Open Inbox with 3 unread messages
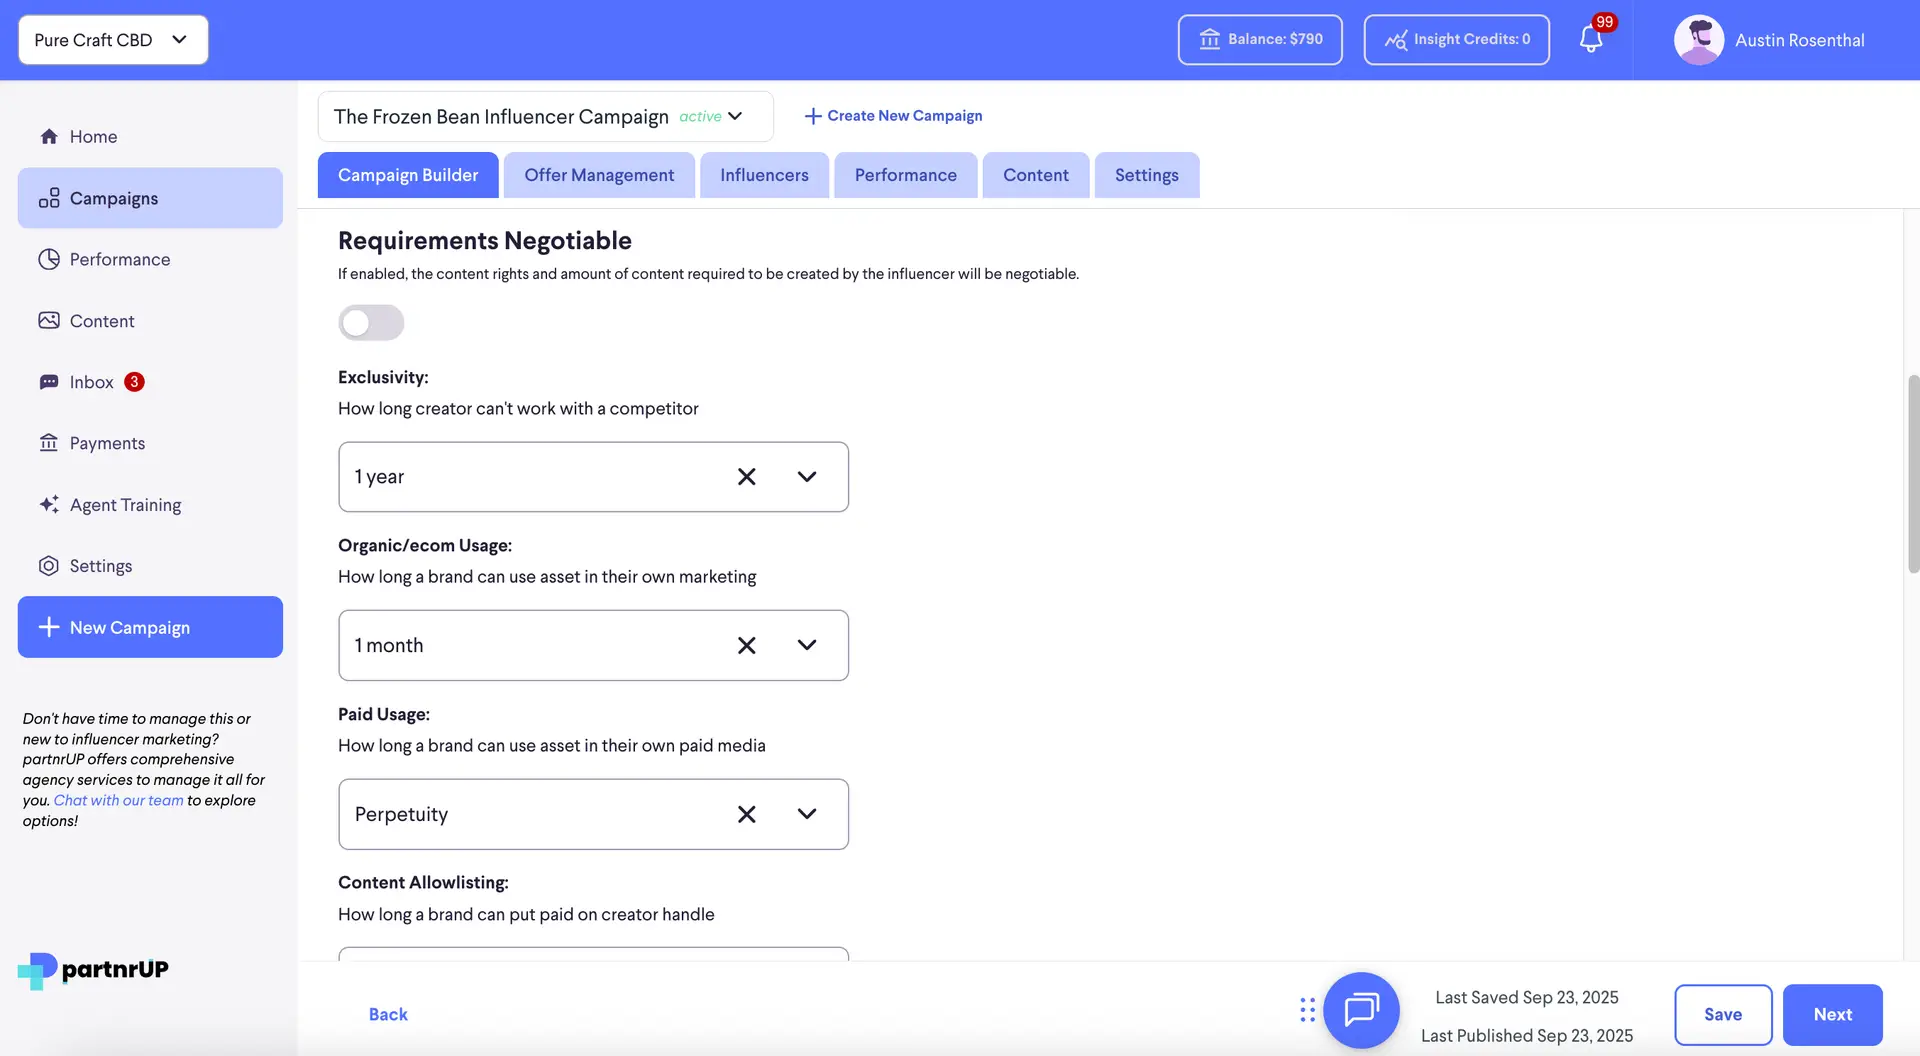 click(92, 382)
